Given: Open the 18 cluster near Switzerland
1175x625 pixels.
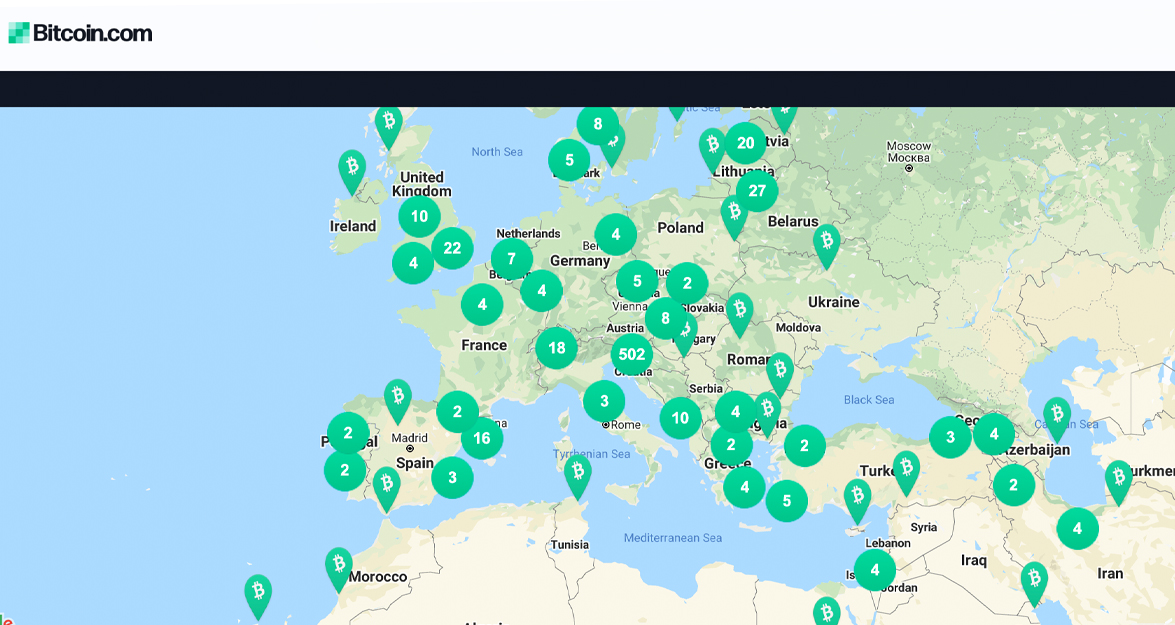Looking at the screenshot, I should (x=556, y=348).
